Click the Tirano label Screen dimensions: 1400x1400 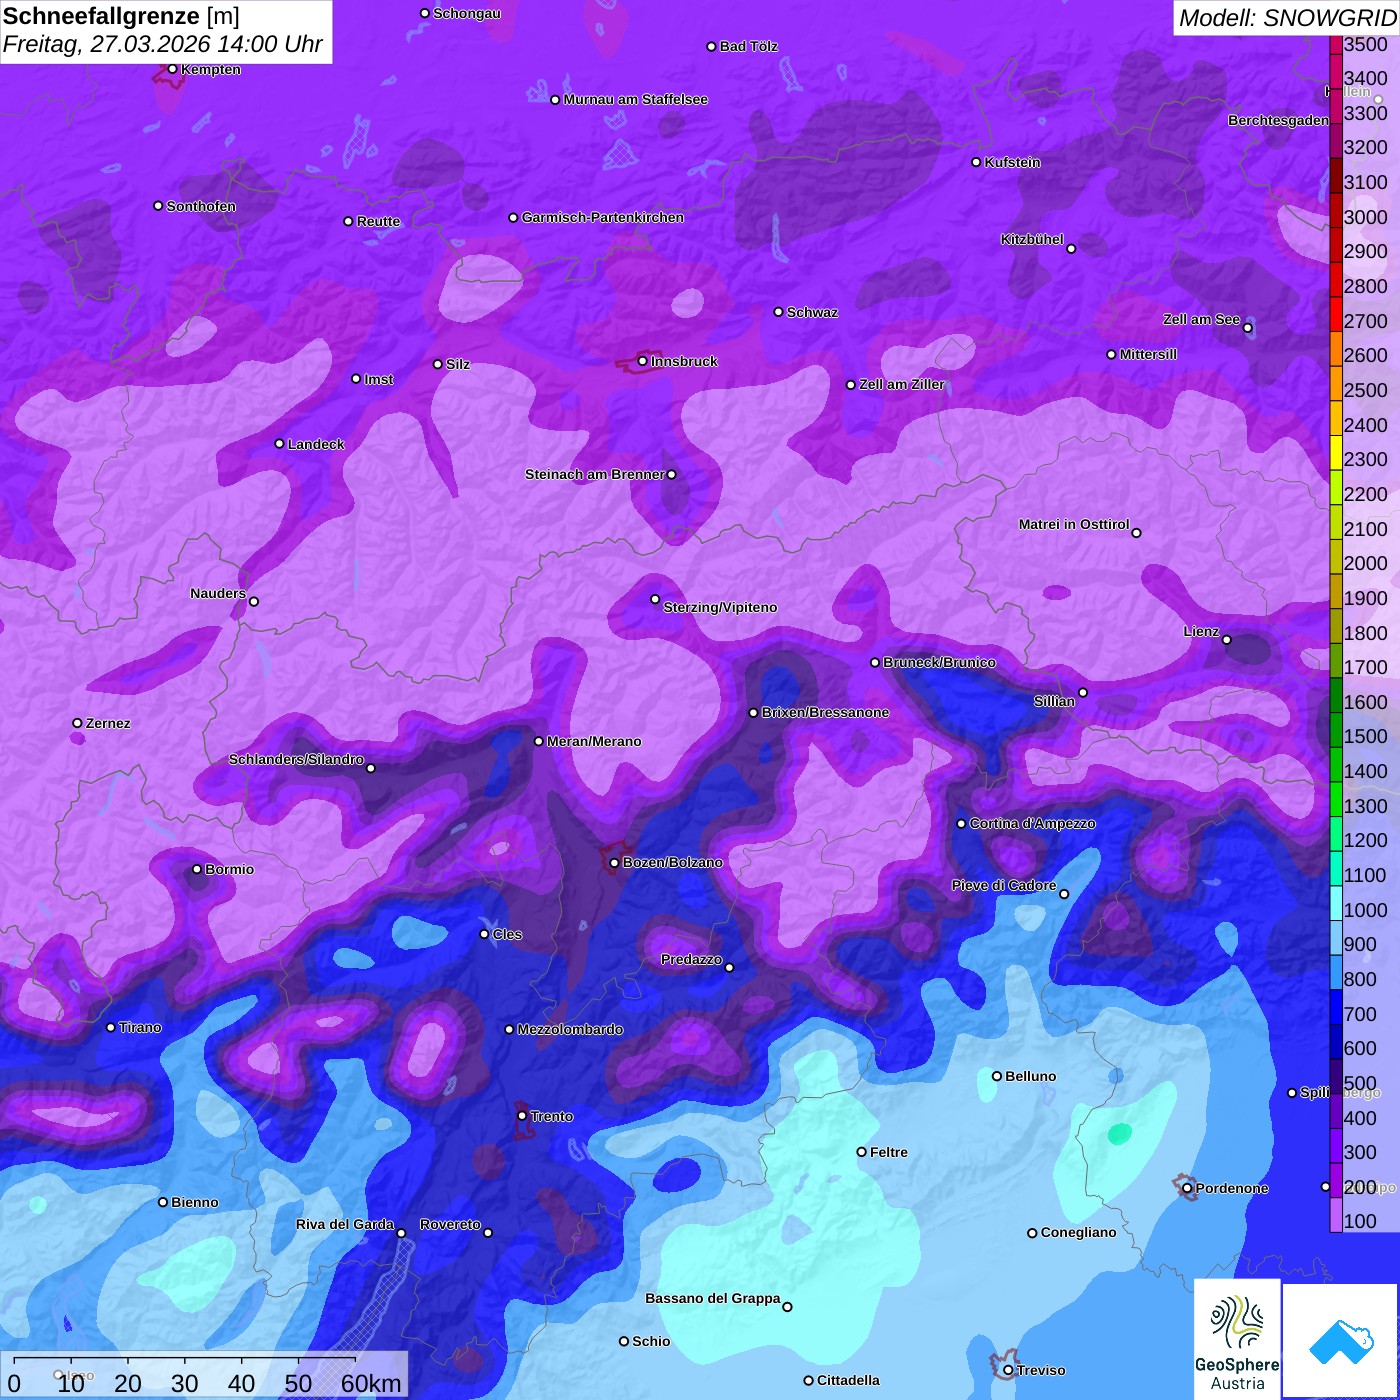pyautogui.click(x=140, y=1027)
